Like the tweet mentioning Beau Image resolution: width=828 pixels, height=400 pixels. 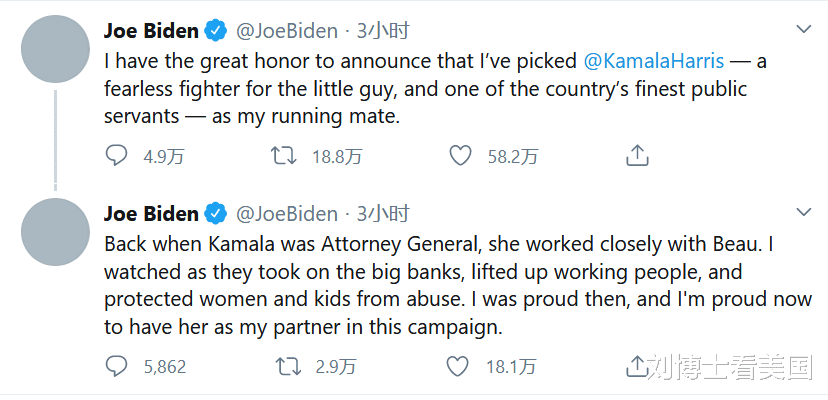(457, 366)
